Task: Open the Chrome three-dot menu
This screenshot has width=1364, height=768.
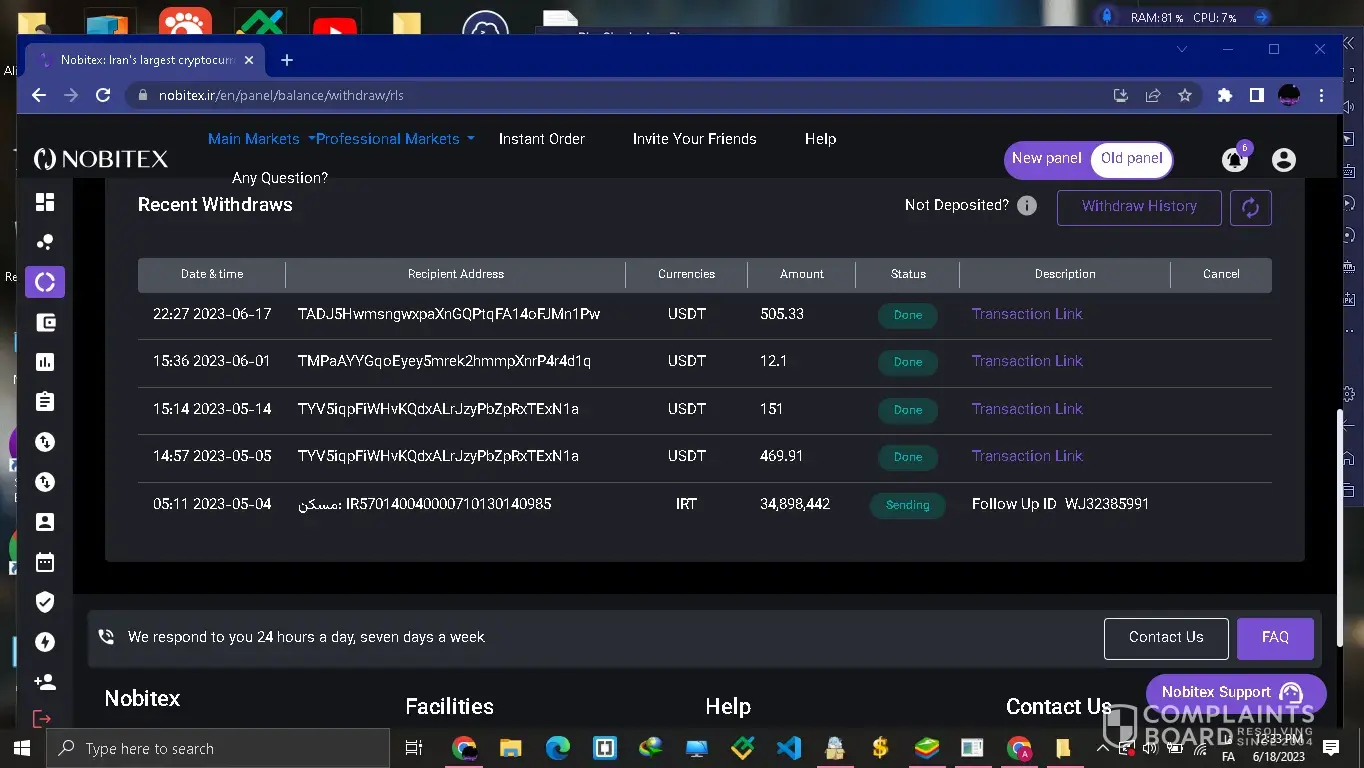Action: pyautogui.click(x=1322, y=95)
